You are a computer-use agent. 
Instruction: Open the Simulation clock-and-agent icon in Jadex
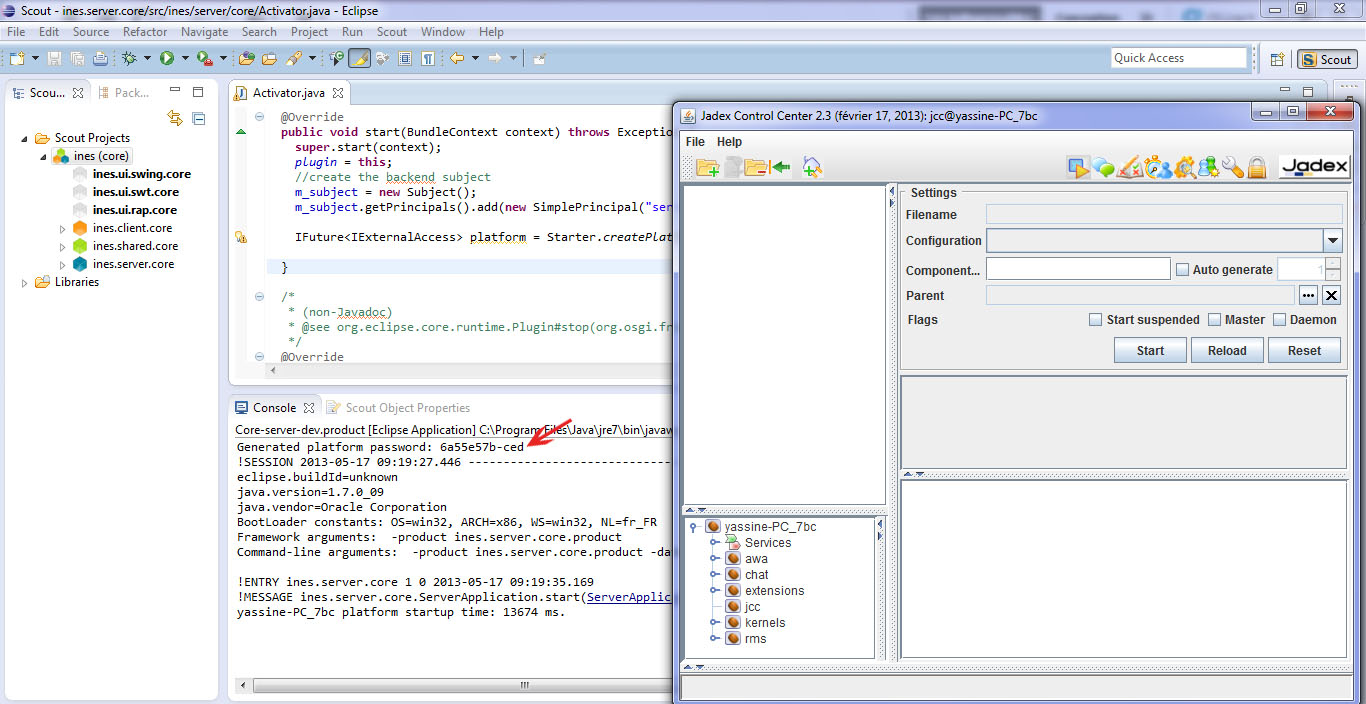[x=1157, y=167]
